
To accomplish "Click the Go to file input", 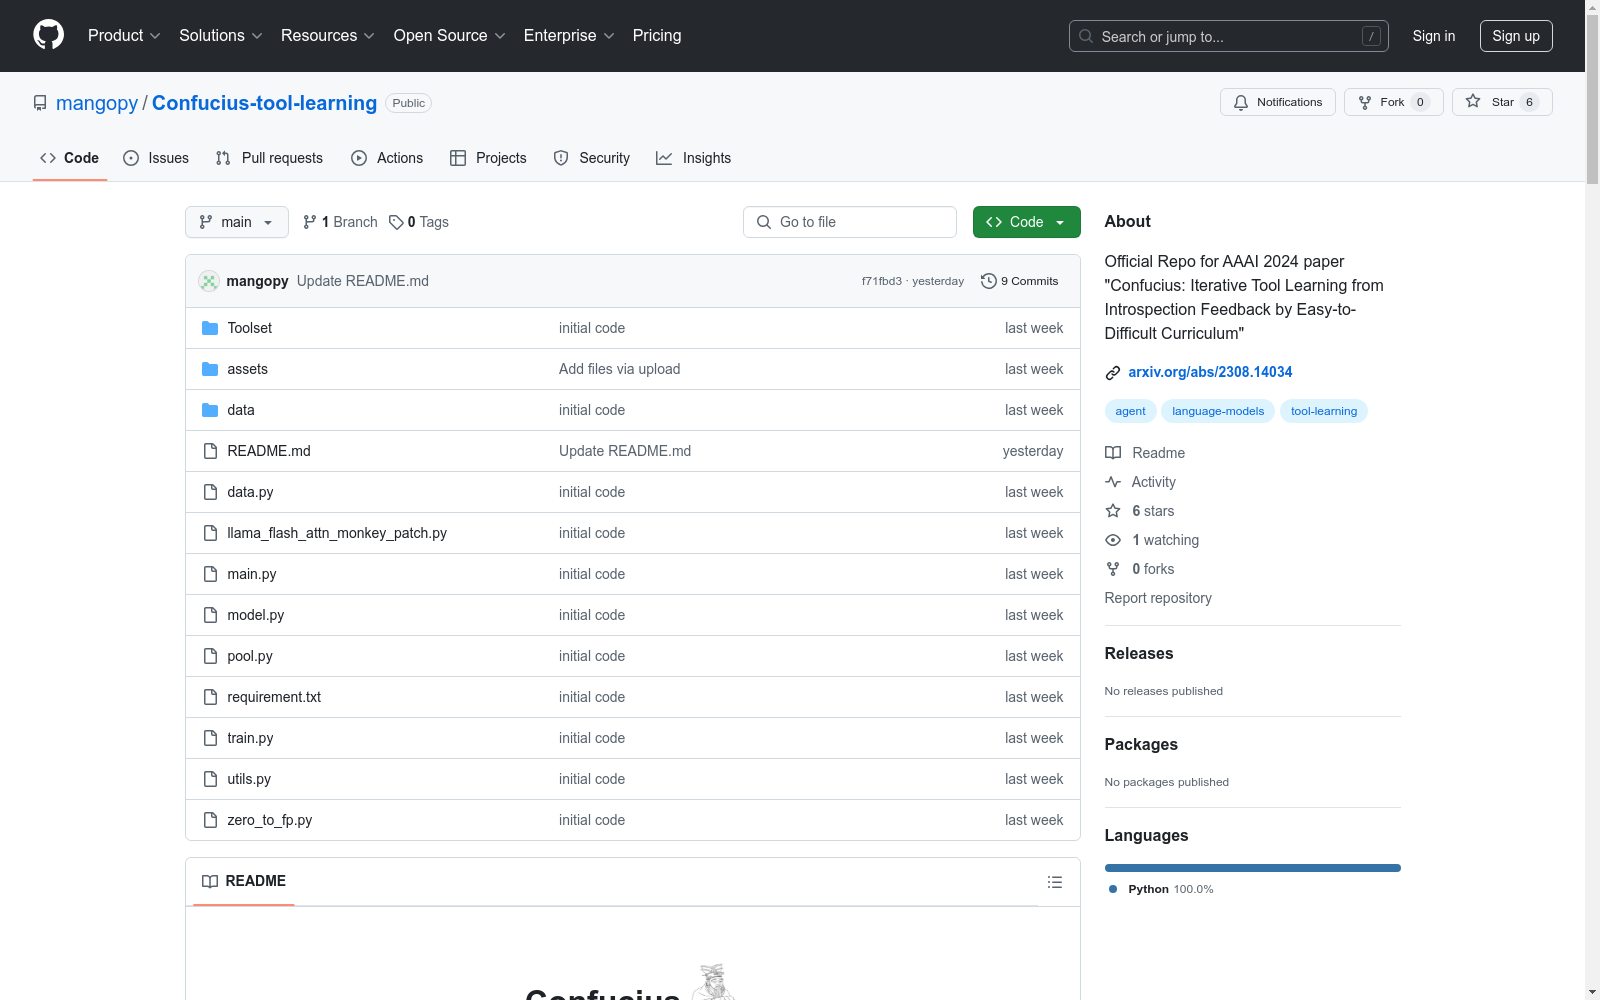I will coord(850,222).
